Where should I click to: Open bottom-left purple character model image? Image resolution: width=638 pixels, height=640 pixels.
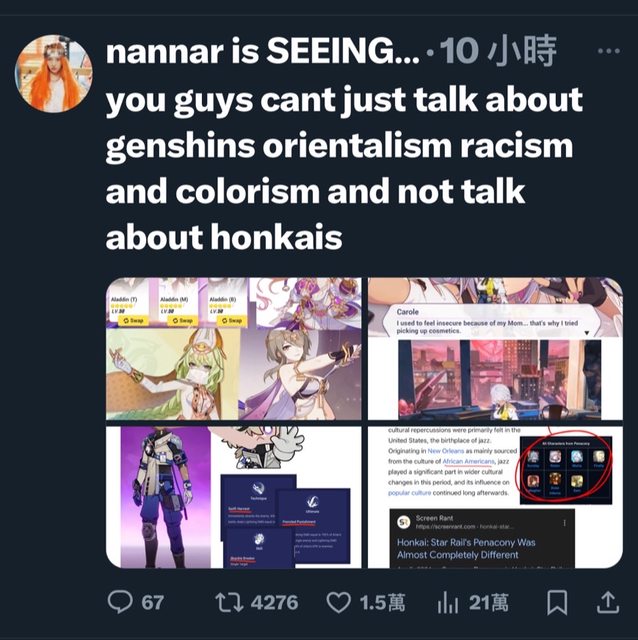[233, 497]
